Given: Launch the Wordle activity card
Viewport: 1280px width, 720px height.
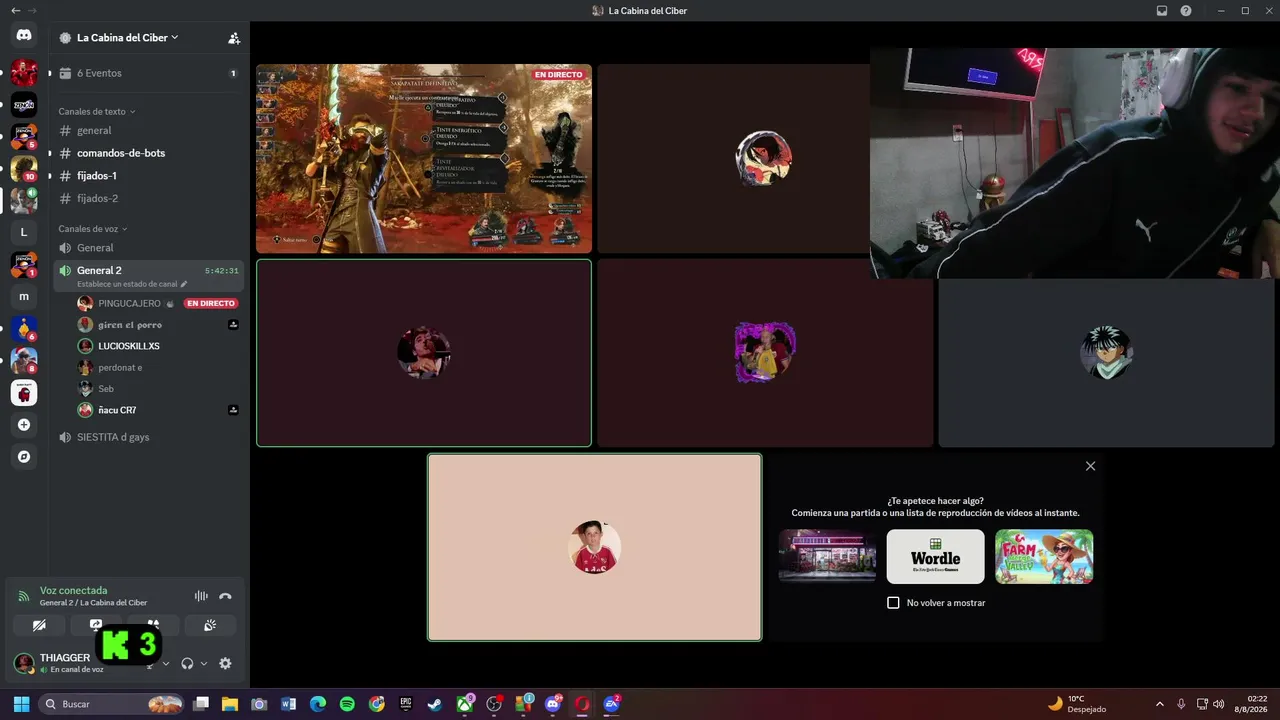Looking at the screenshot, I should [935, 556].
